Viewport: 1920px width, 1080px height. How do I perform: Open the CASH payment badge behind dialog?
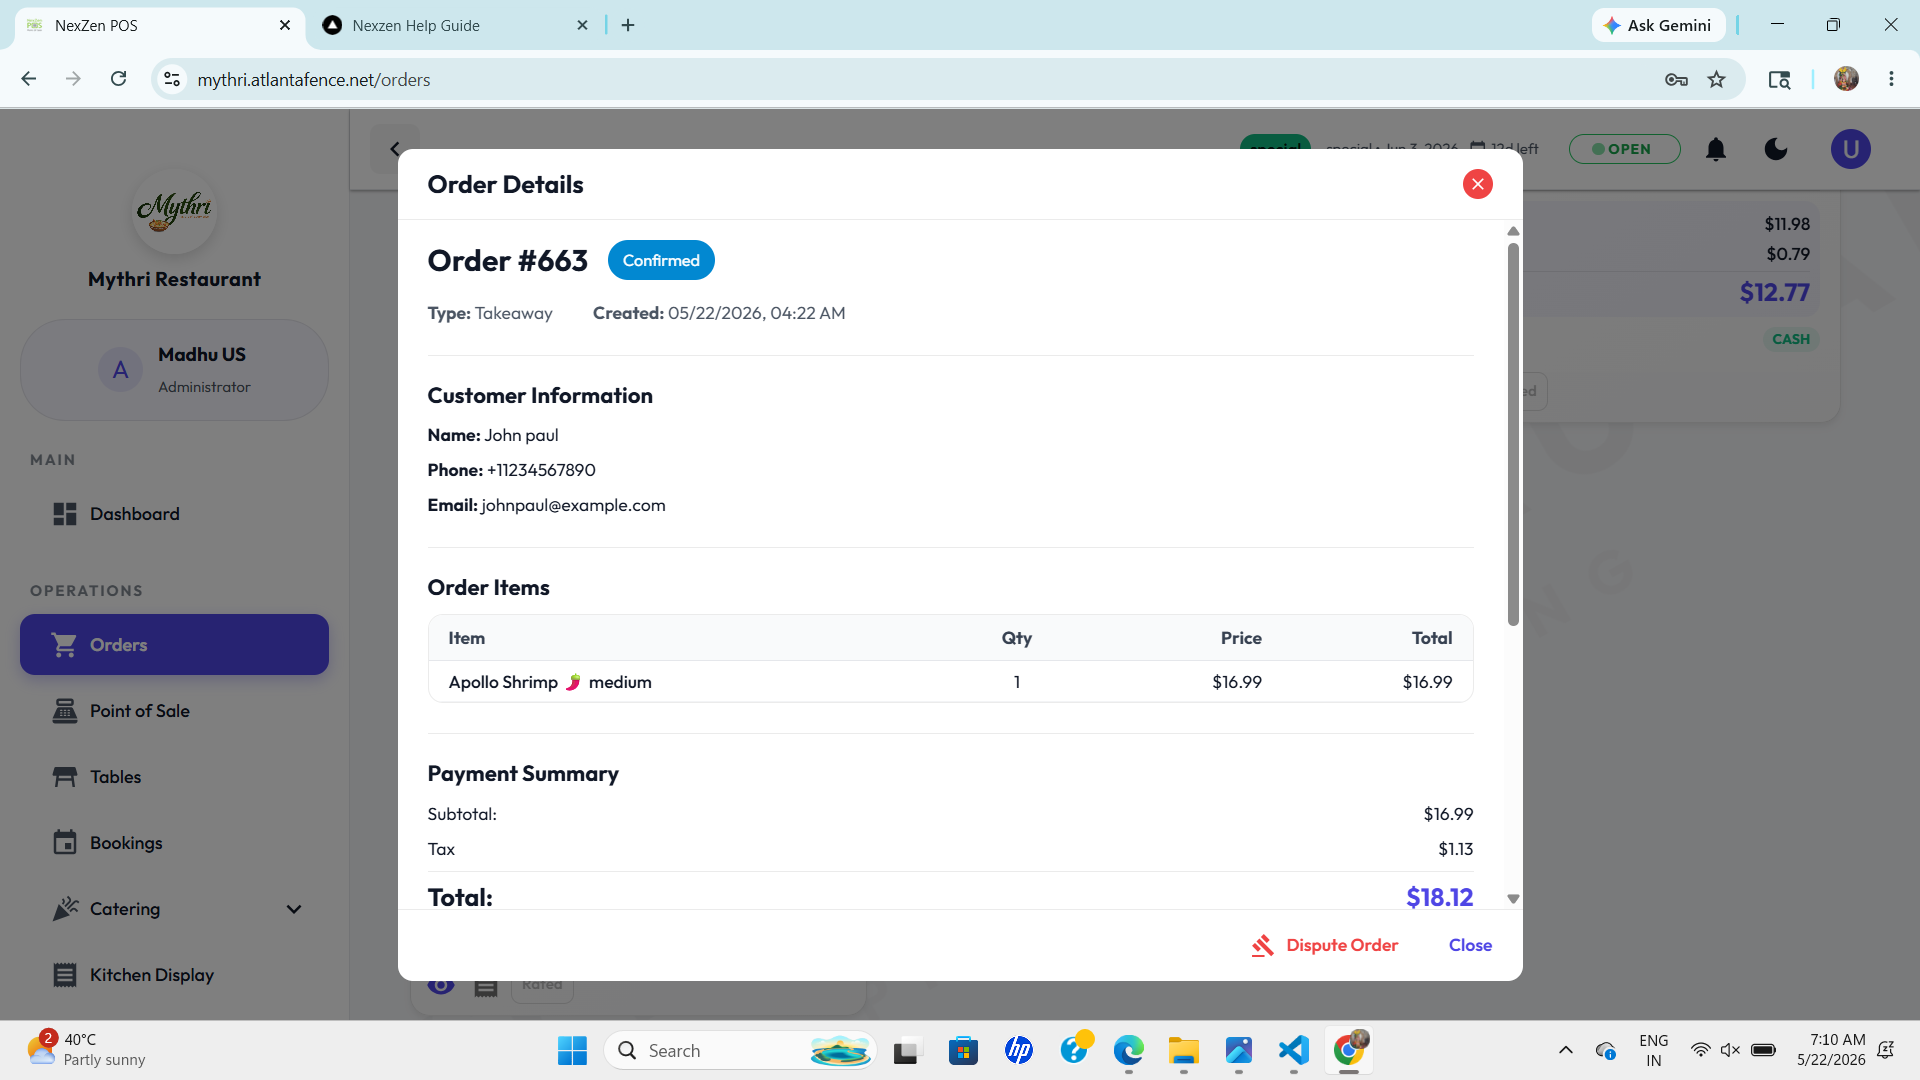[x=1790, y=339]
